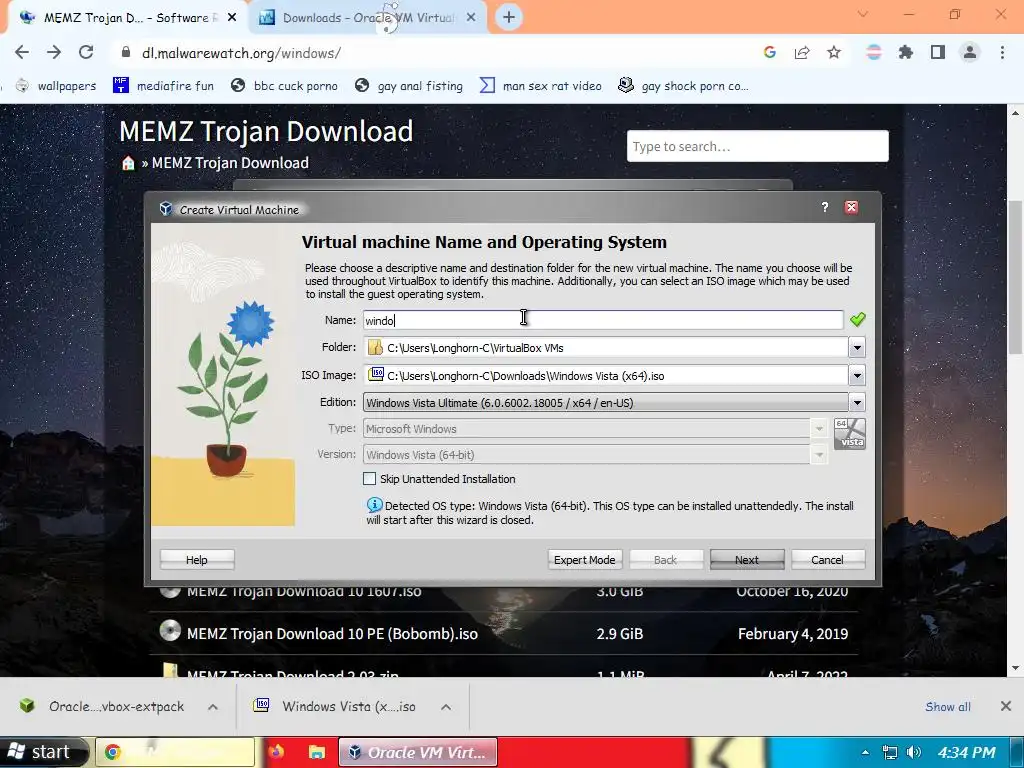Screen dimensions: 1024x768
Task: Click the greyed-out Back button
Action: pyautogui.click(x=665, y=560)
